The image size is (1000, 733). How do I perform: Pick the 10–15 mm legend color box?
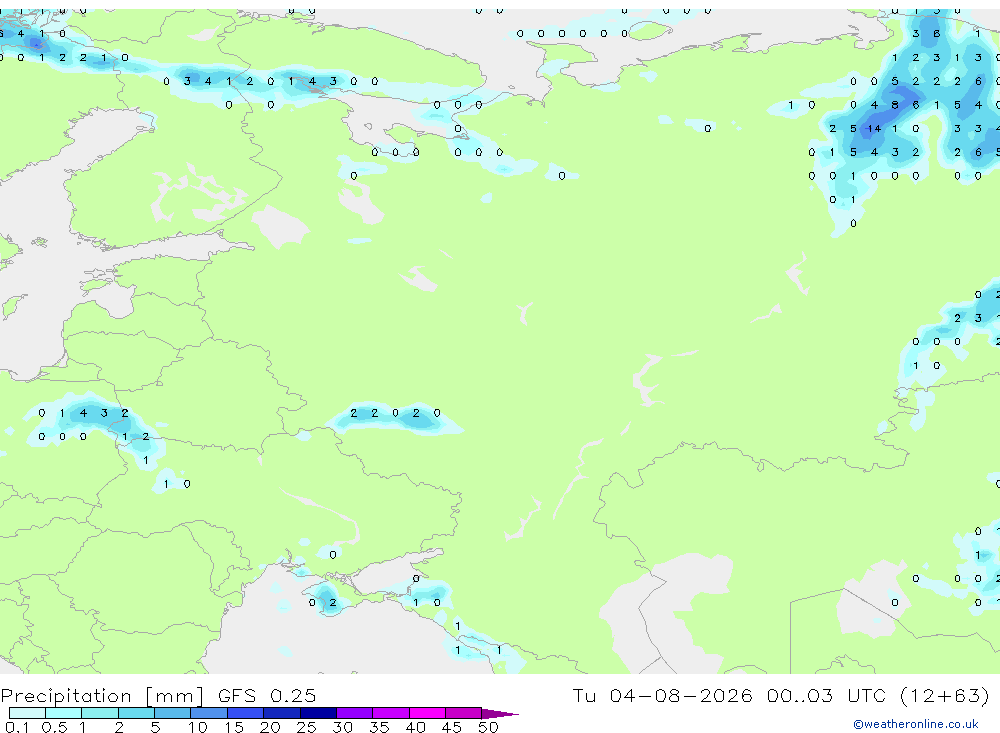point(209,713)
